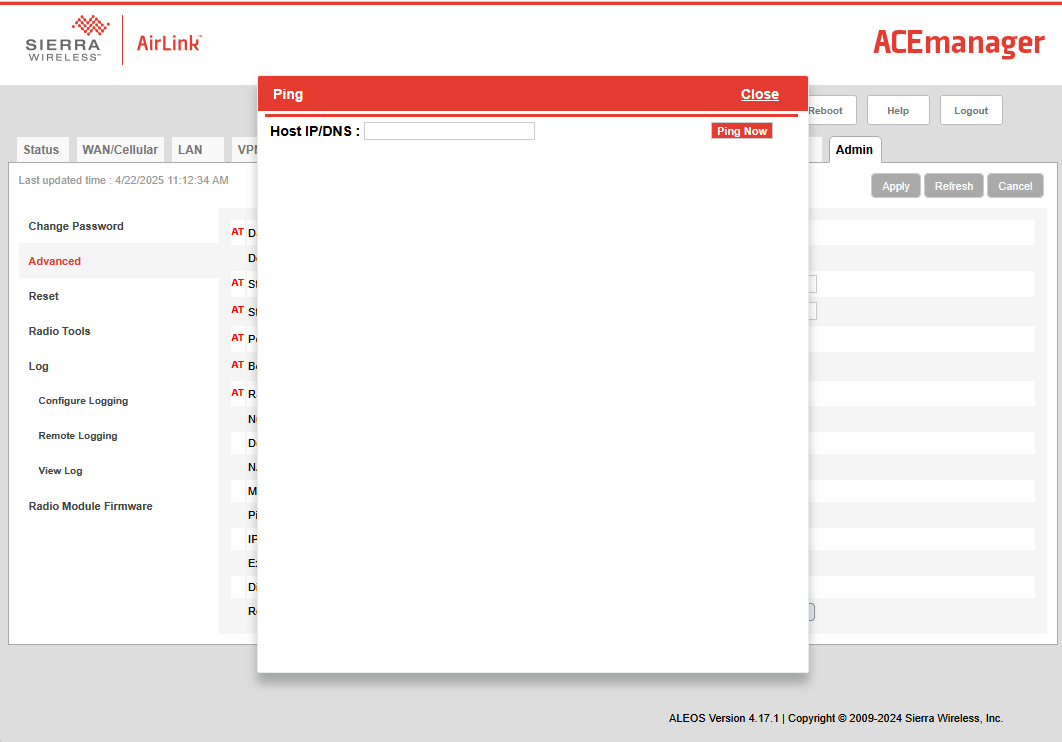Open View Log submenu item
The image size is (1062, 742).
[60, 471]
